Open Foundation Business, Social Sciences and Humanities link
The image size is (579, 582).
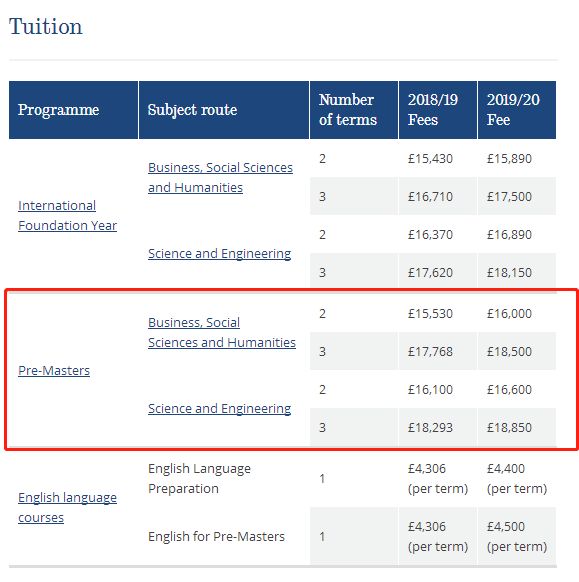(220, 177)
